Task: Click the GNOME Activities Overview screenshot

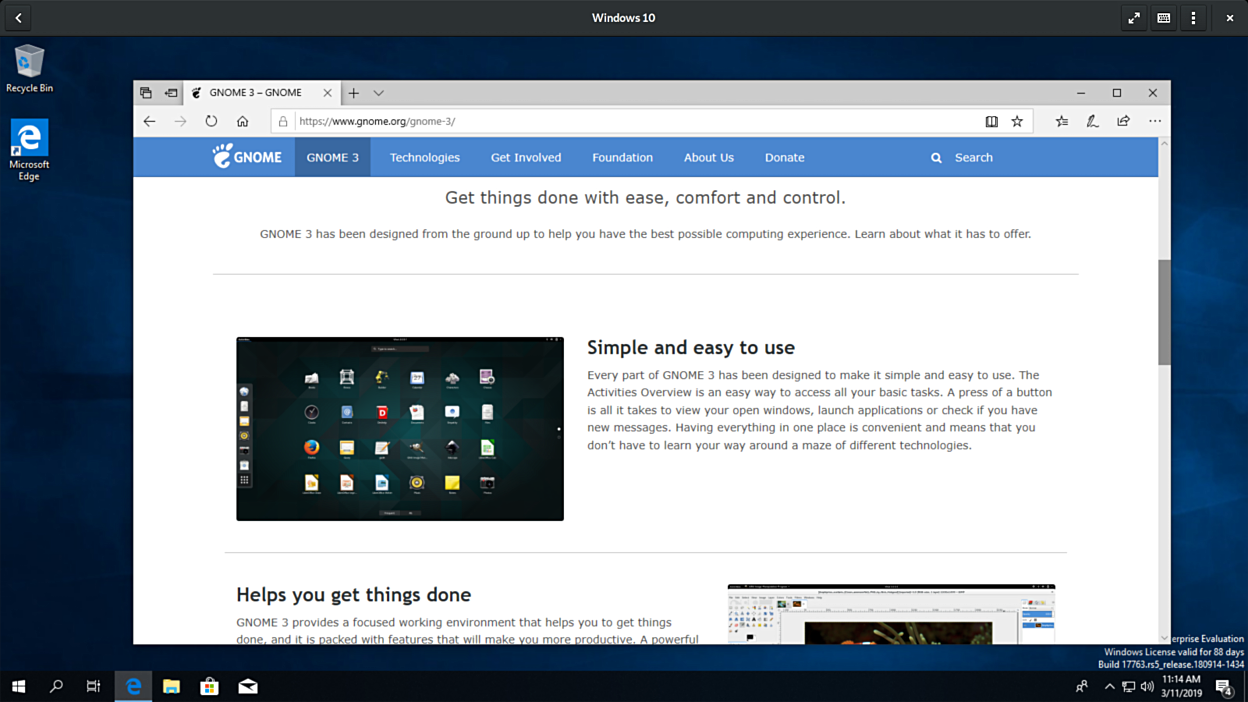Action: (400, 429)
